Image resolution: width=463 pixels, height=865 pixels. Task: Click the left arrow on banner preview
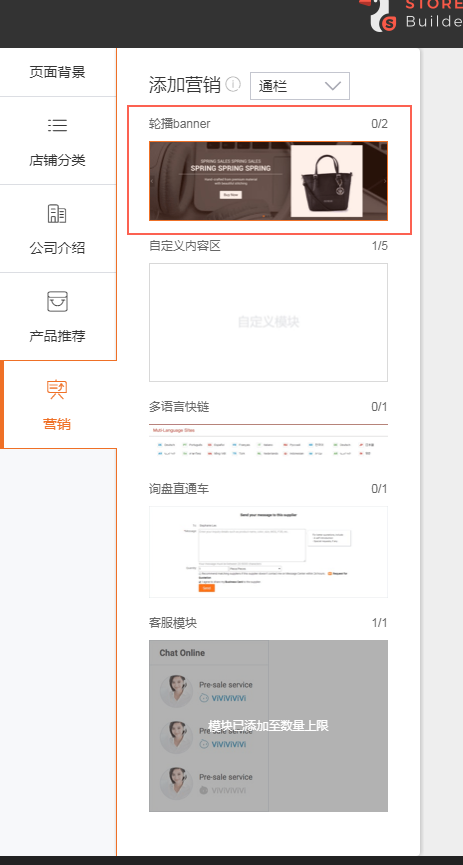[152, 181]
